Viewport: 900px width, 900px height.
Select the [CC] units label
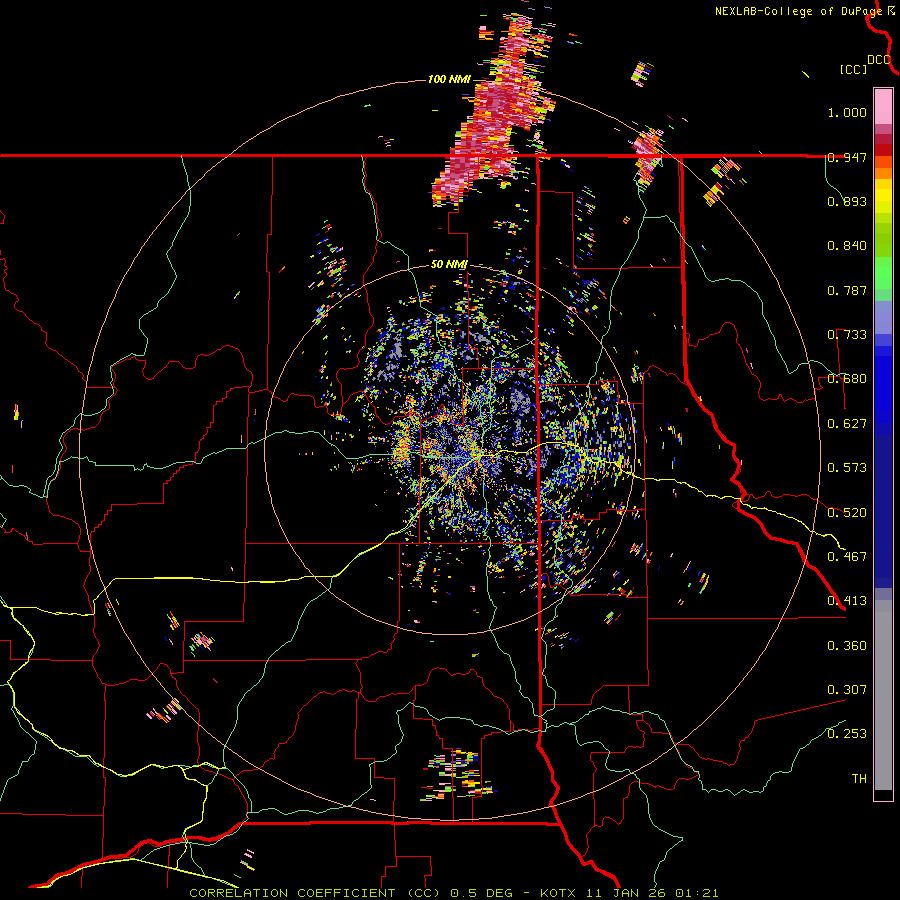click(x=853, y=69)
